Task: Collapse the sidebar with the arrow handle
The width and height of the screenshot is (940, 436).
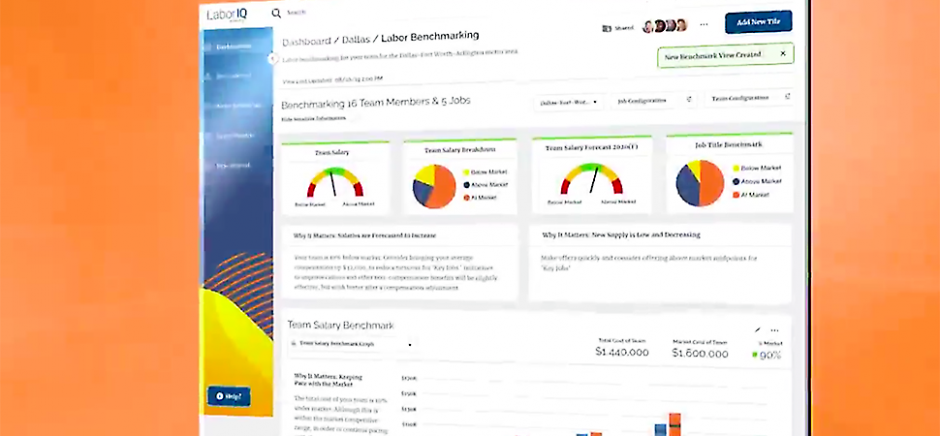Action: point(273,58)
